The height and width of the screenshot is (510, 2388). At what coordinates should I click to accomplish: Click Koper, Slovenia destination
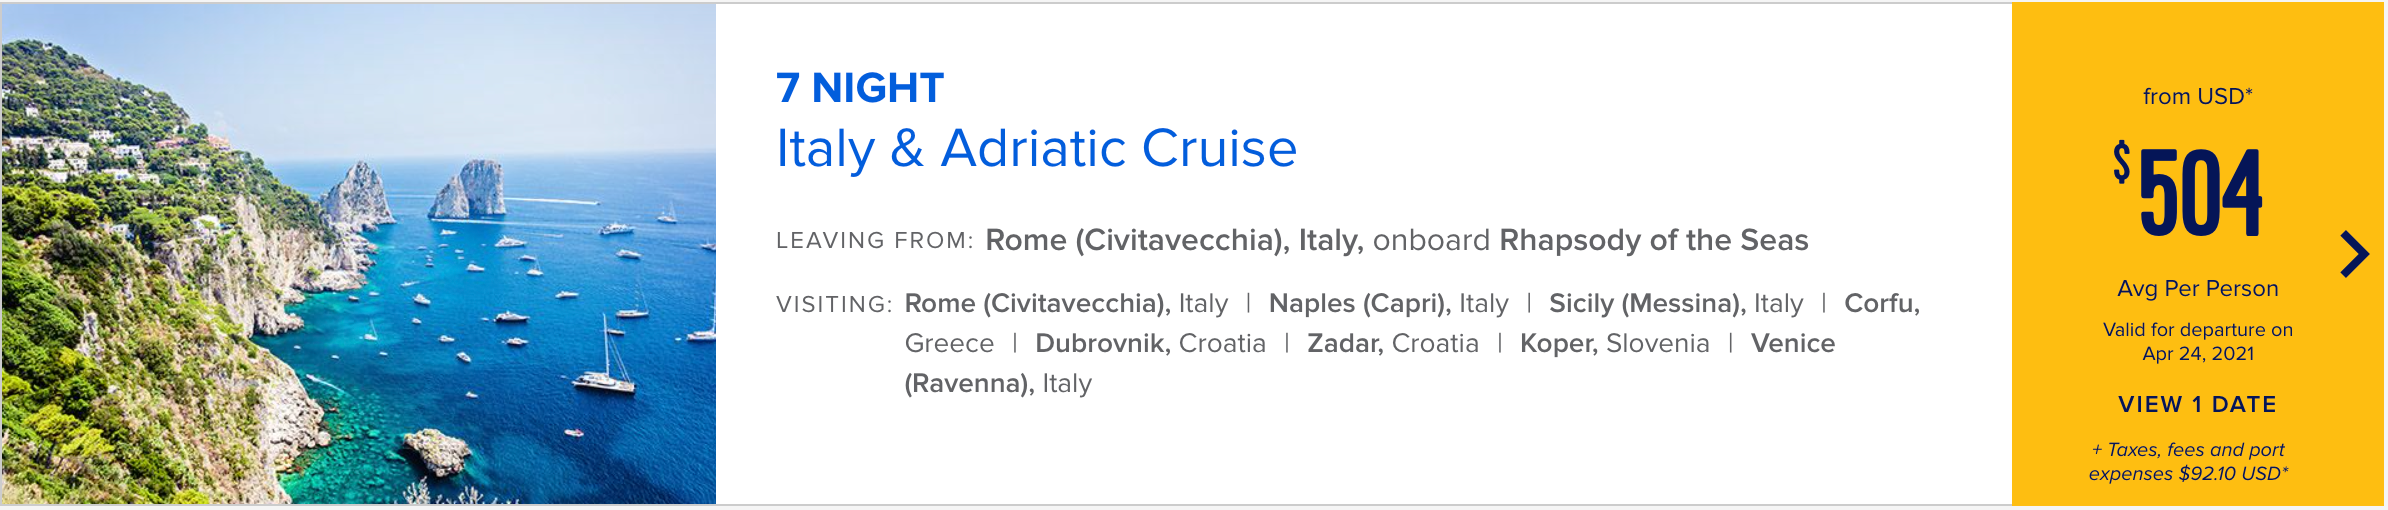(x=1615, y=343)
